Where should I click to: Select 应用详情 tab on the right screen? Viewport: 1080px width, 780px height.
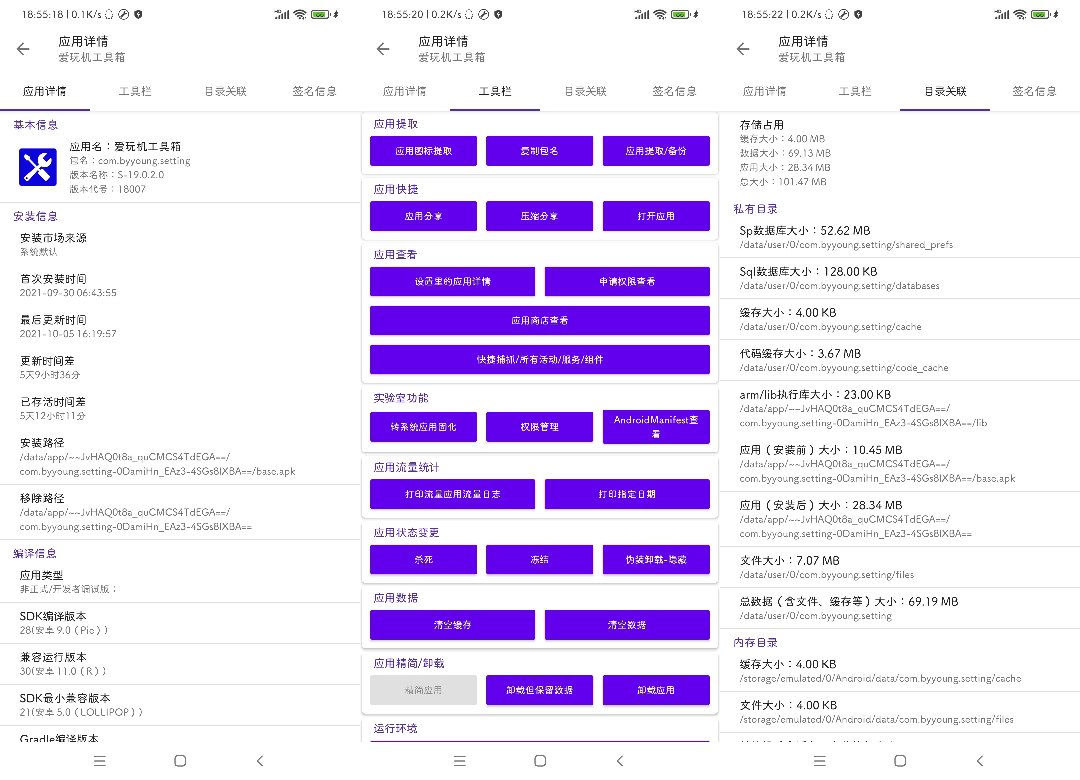coord(764,91)
